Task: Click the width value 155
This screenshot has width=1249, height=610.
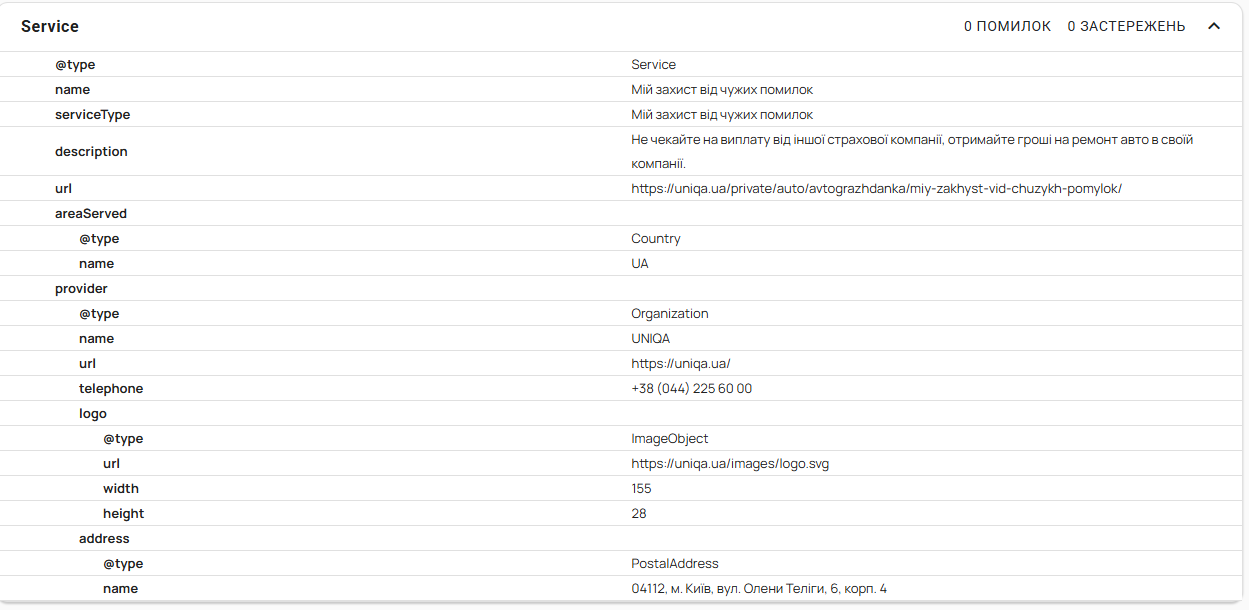Action: (x=641, y=488)
